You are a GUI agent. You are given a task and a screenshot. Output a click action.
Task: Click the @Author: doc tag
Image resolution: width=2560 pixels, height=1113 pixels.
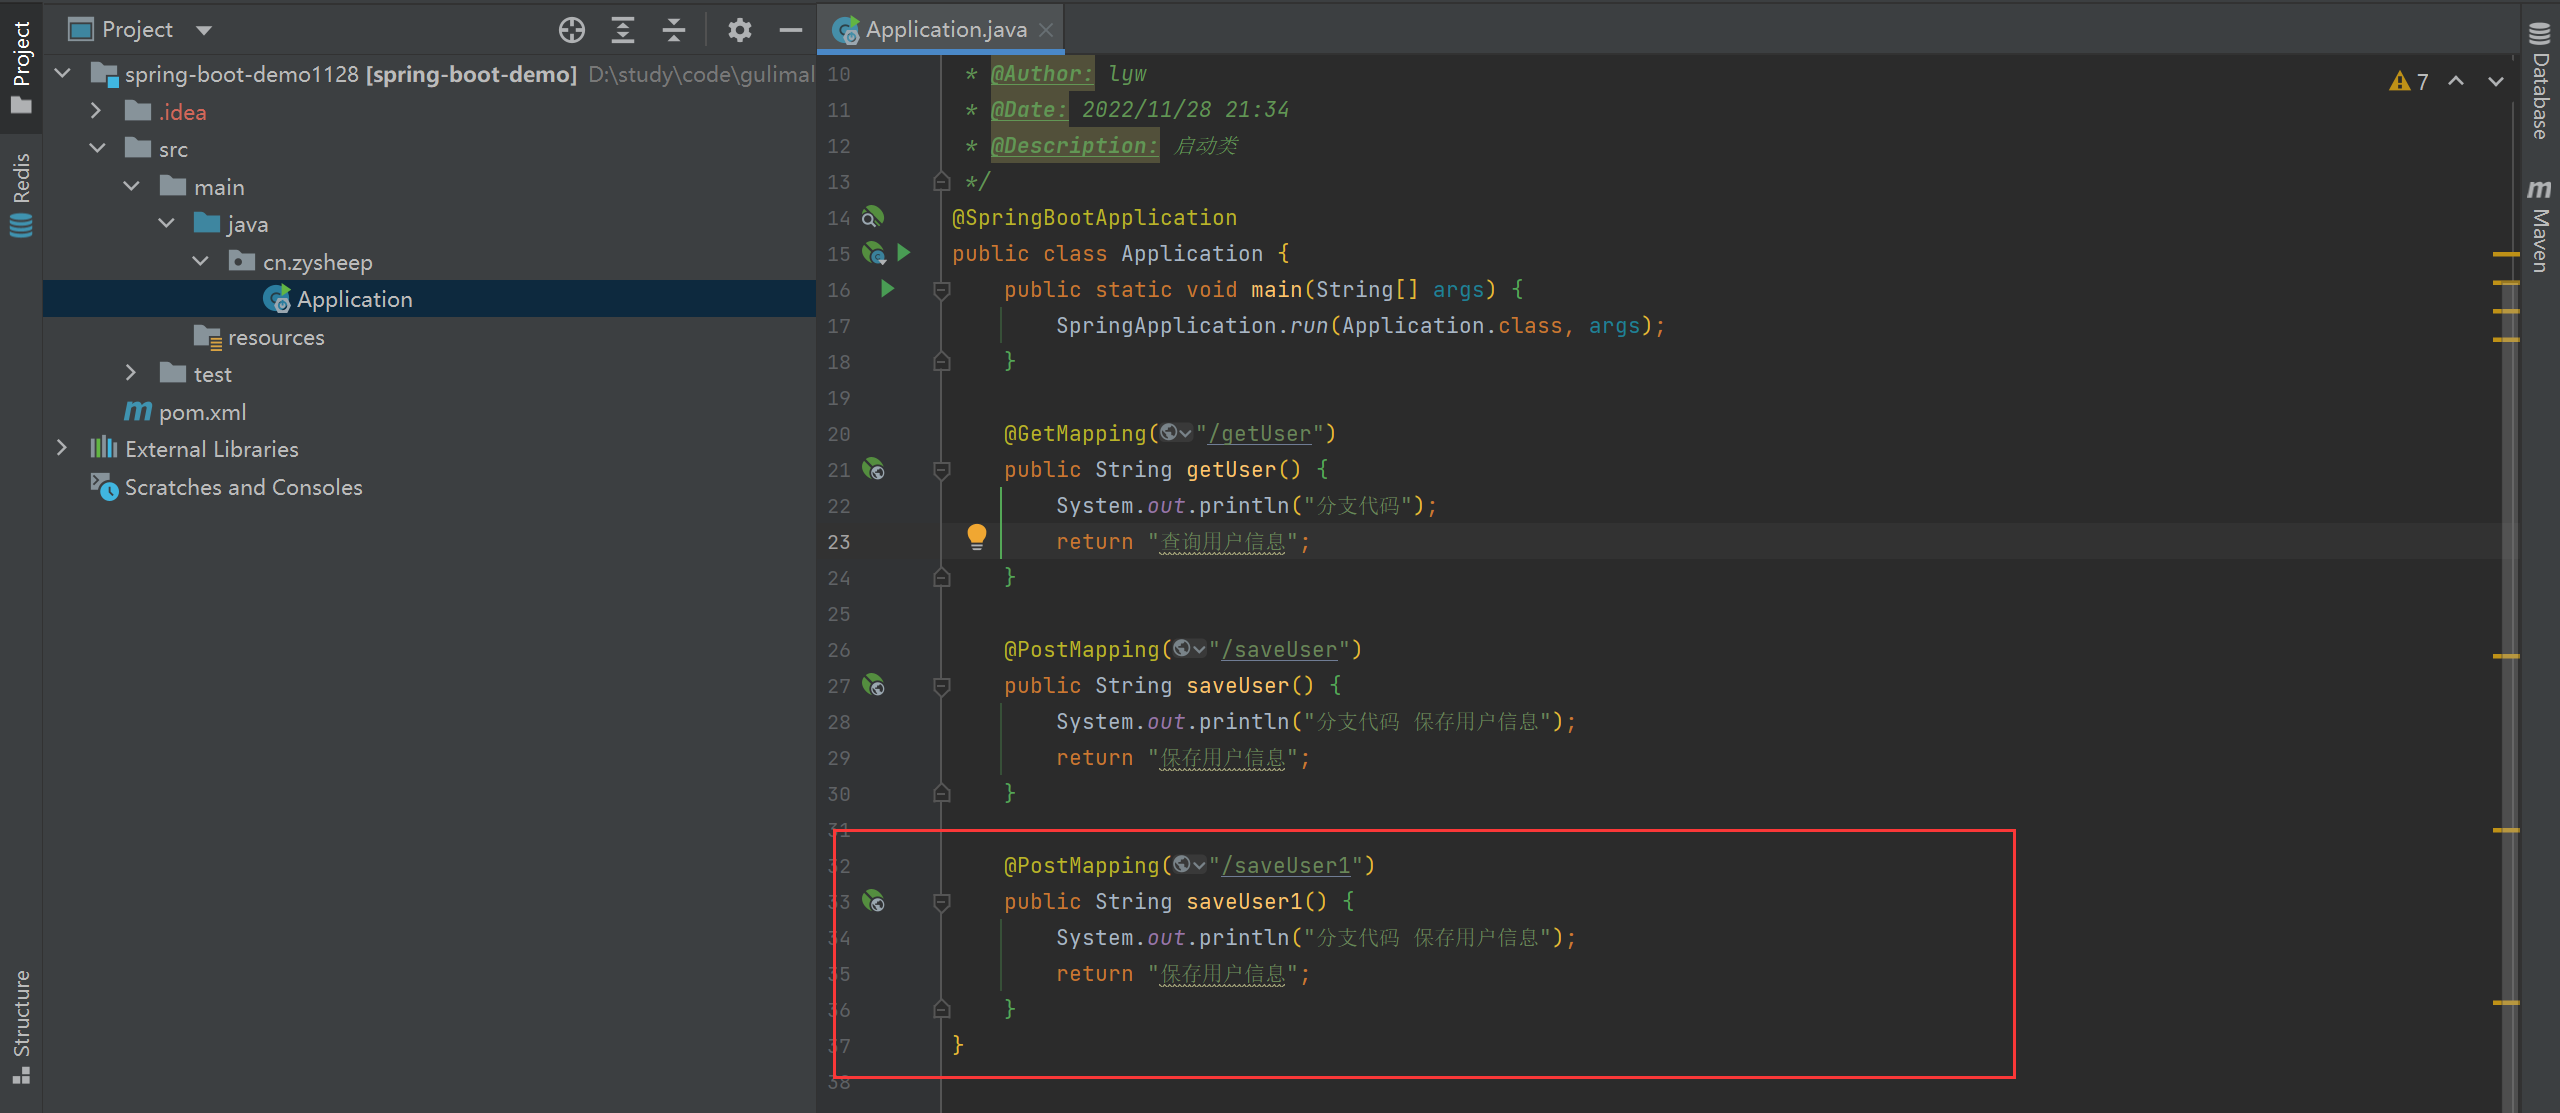[1042, 74]
